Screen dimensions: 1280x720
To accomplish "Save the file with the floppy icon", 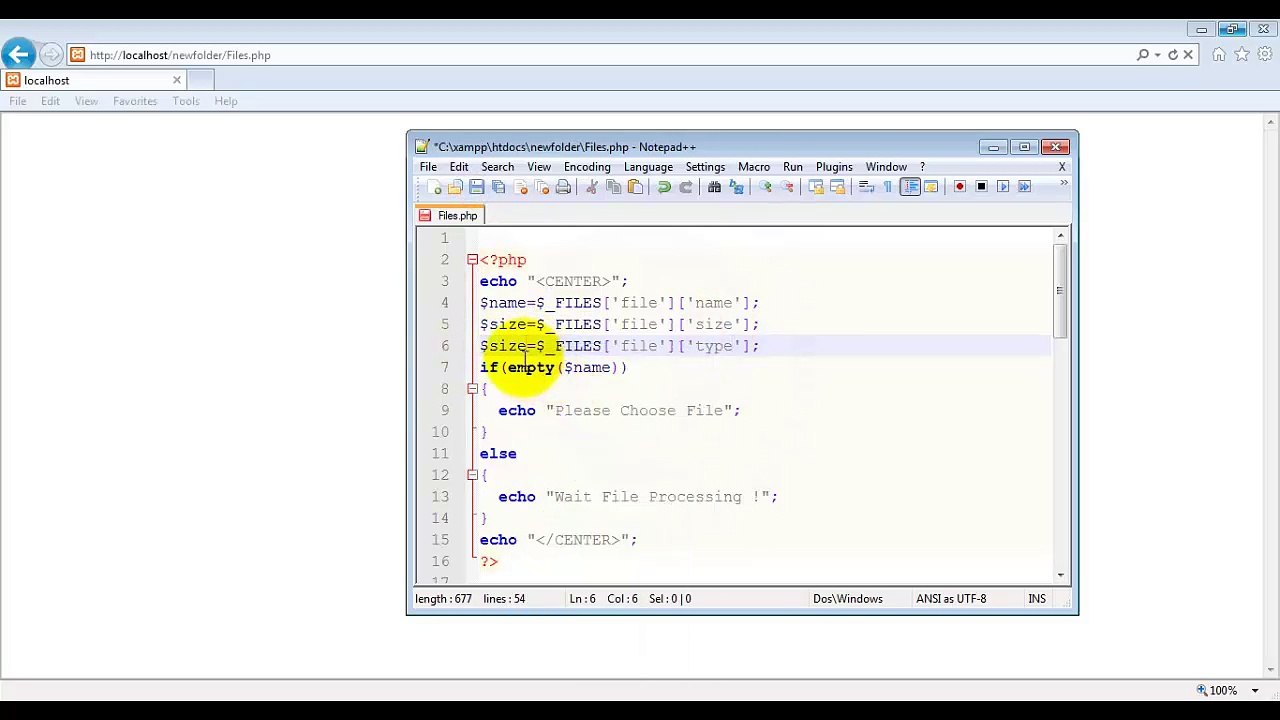I will [477, 187].
